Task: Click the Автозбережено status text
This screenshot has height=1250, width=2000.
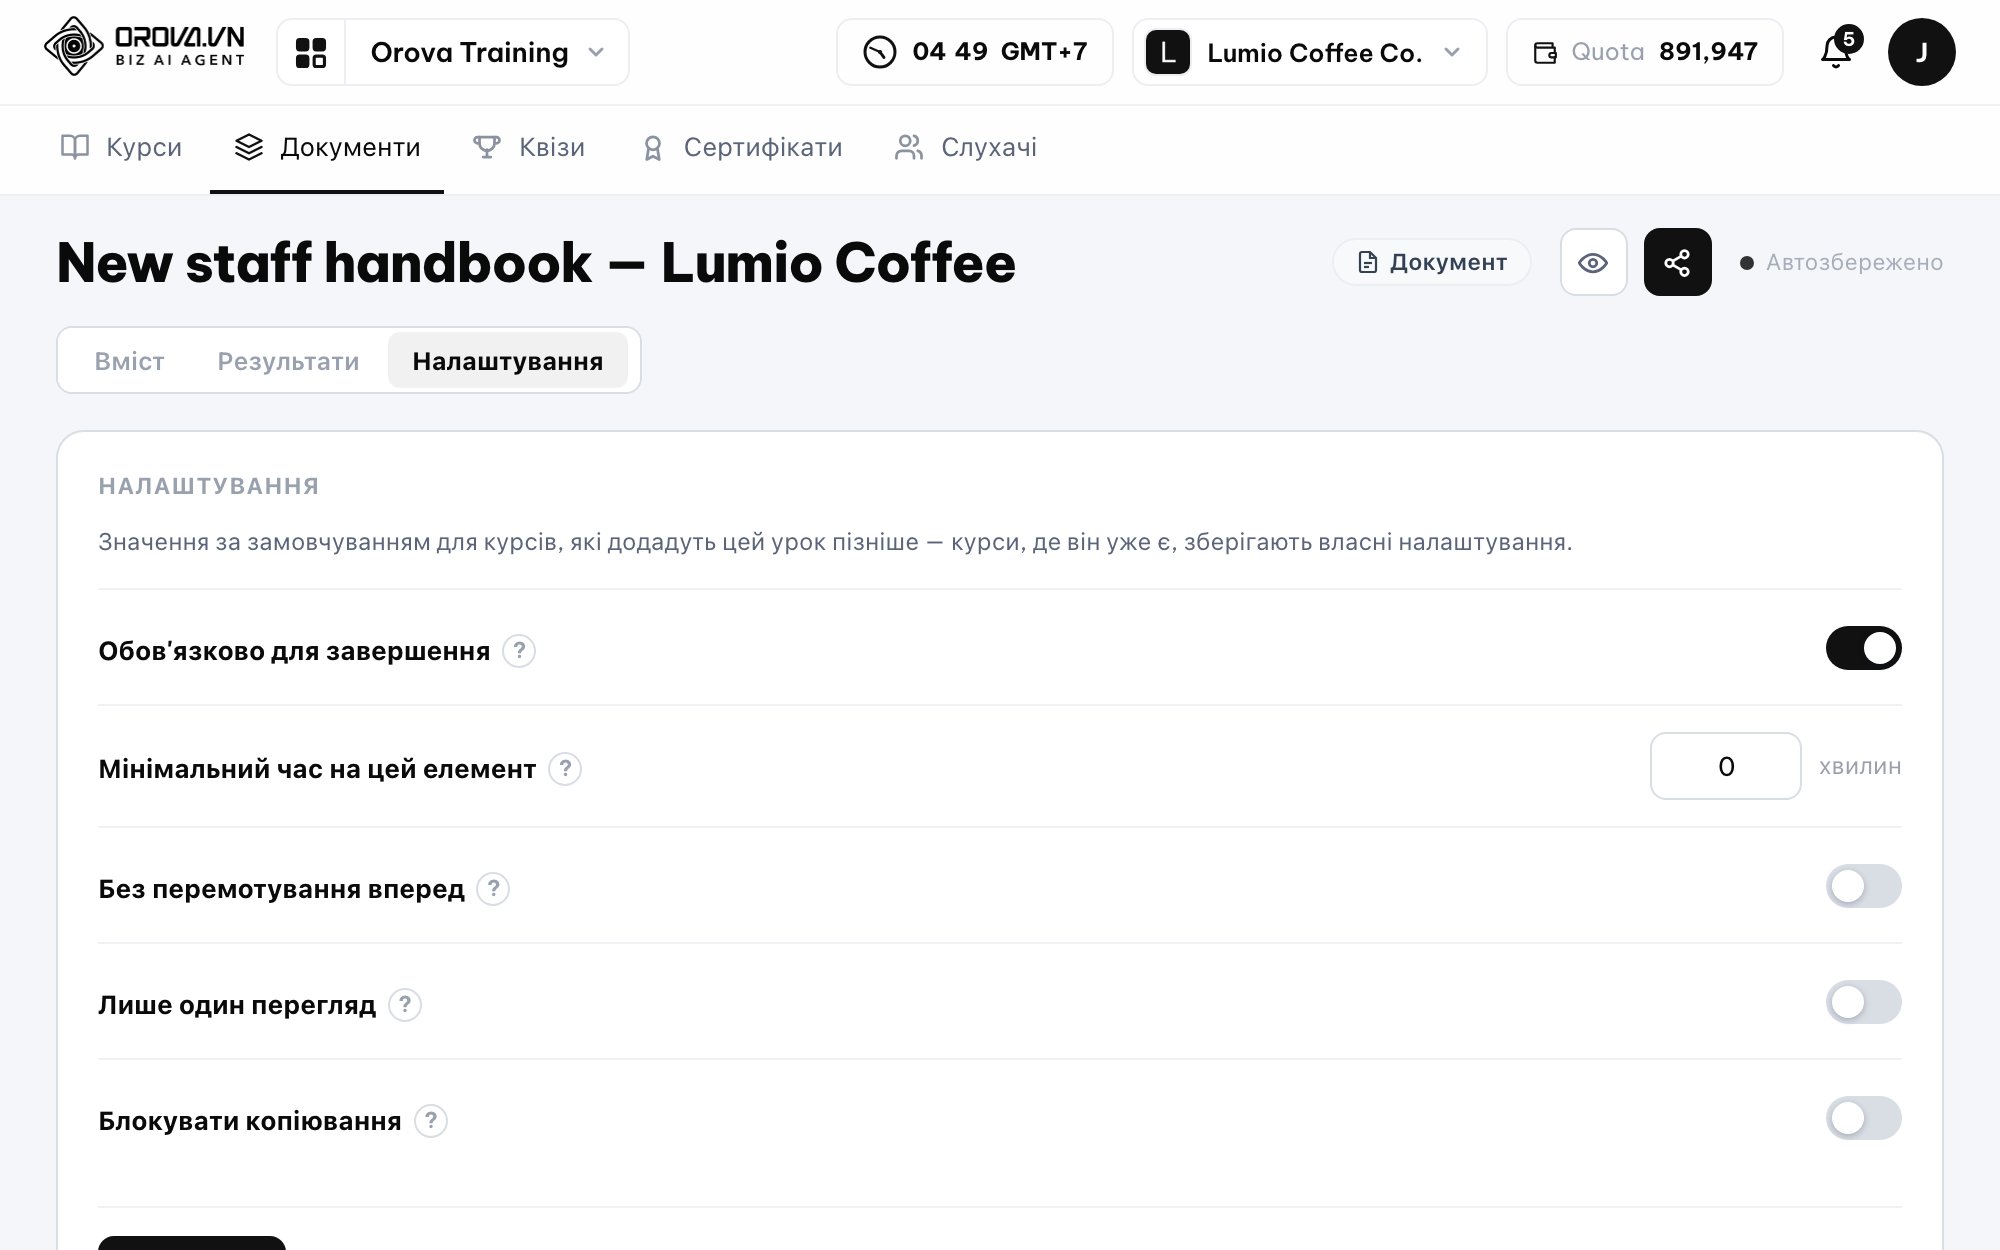Action: pyautogui.click(x=1854, y=262)
